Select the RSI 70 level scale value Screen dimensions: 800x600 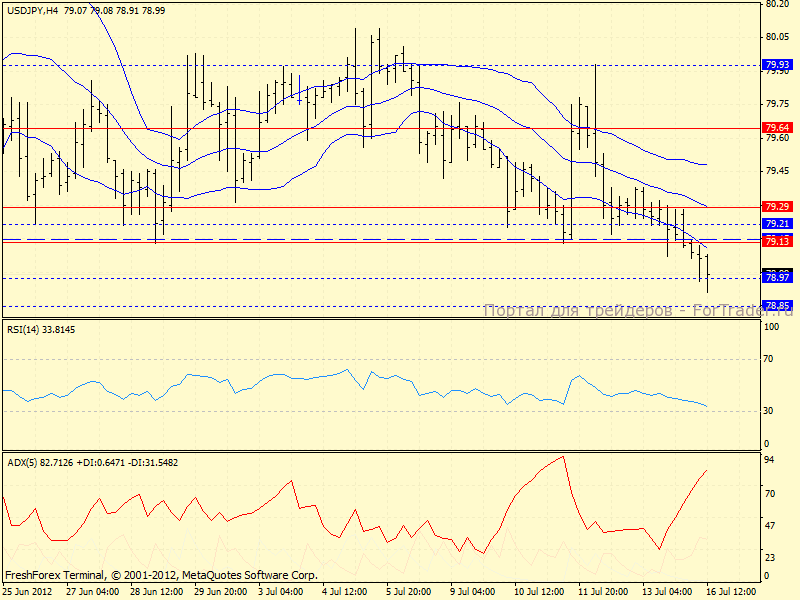click(771, 357)
